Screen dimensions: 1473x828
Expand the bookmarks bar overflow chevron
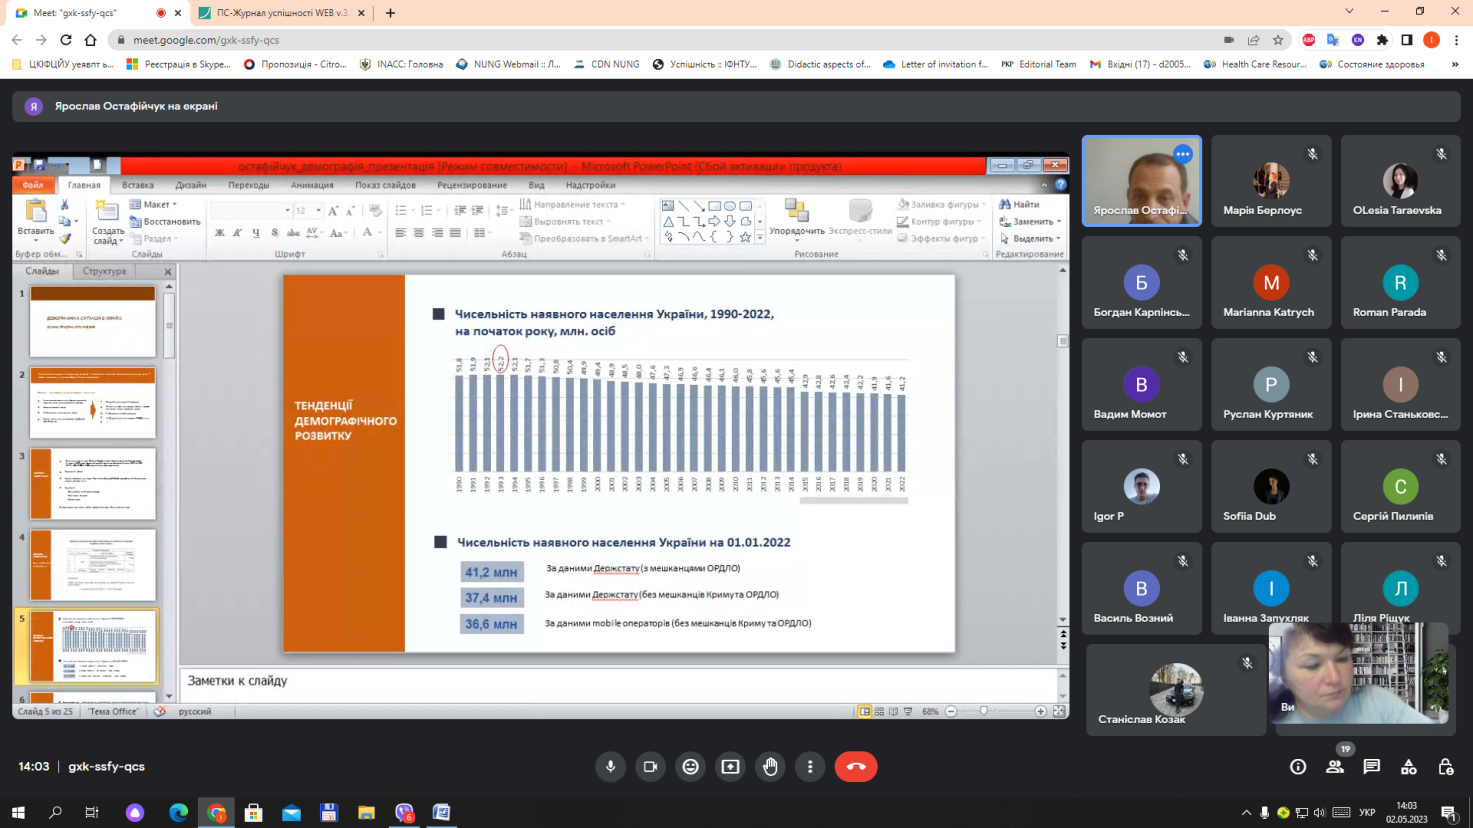click(x=1454, y=64)
